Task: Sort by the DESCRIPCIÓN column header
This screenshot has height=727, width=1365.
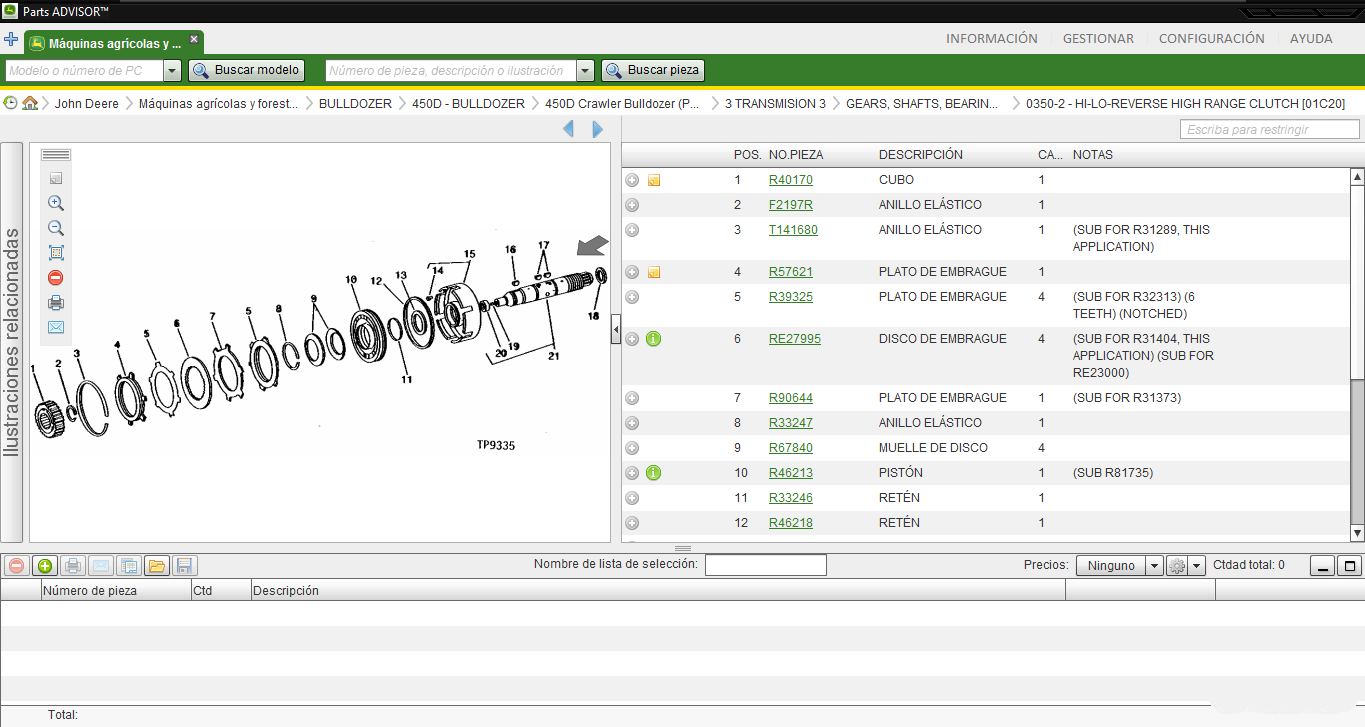Action: click(921, 155)
